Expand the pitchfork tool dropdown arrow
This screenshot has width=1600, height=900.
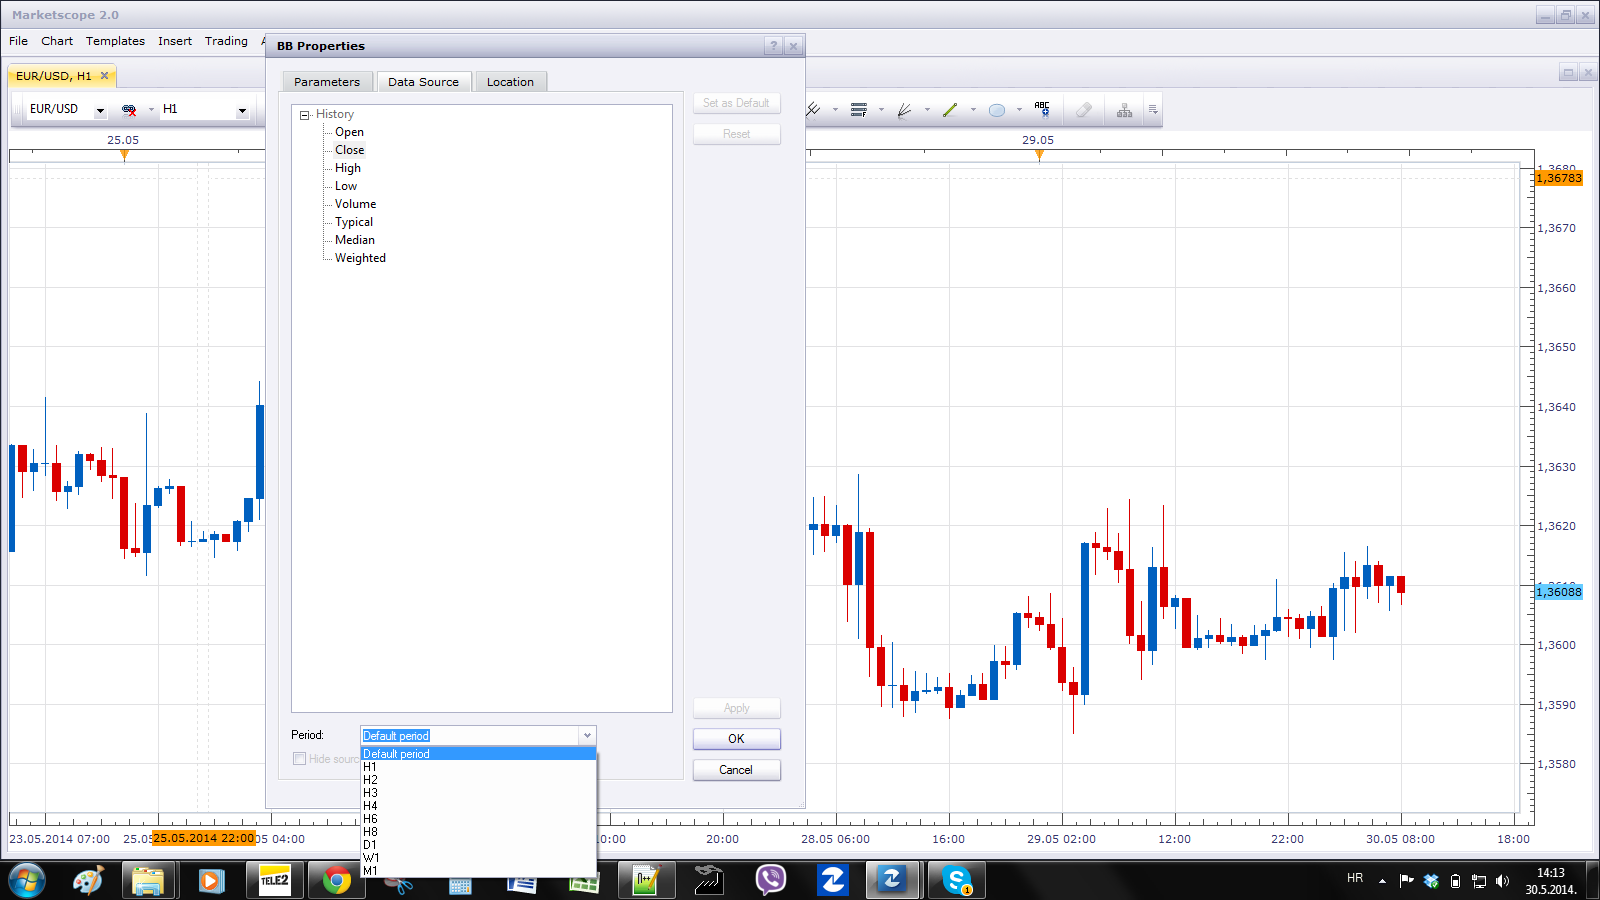coord(835,110)
